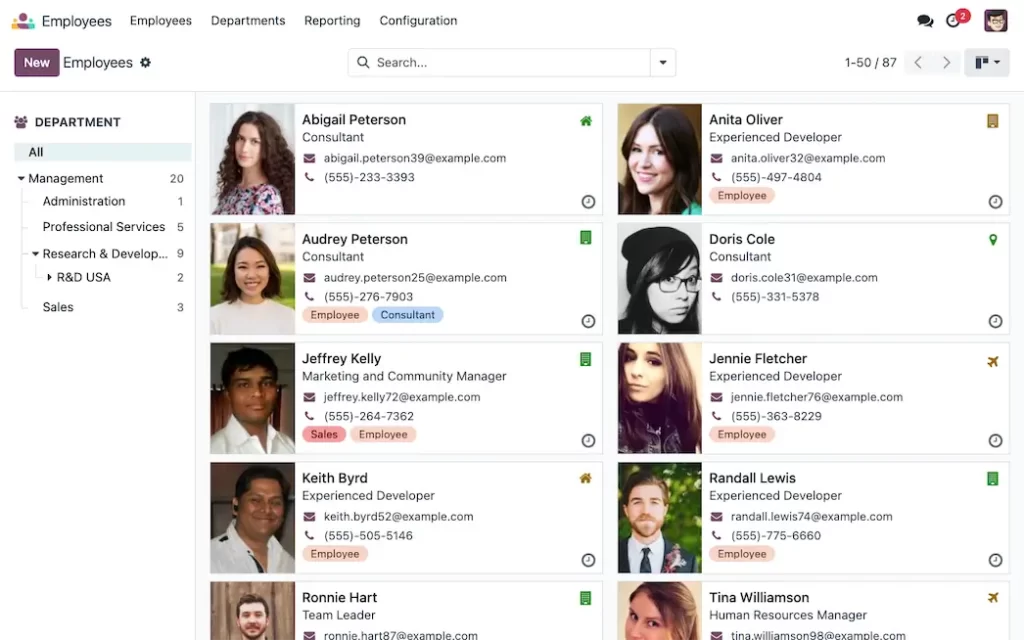The width and height of the screenshot is (1024, 640).
Task: Open the messaging conversations icon
Action: (925, 20)
